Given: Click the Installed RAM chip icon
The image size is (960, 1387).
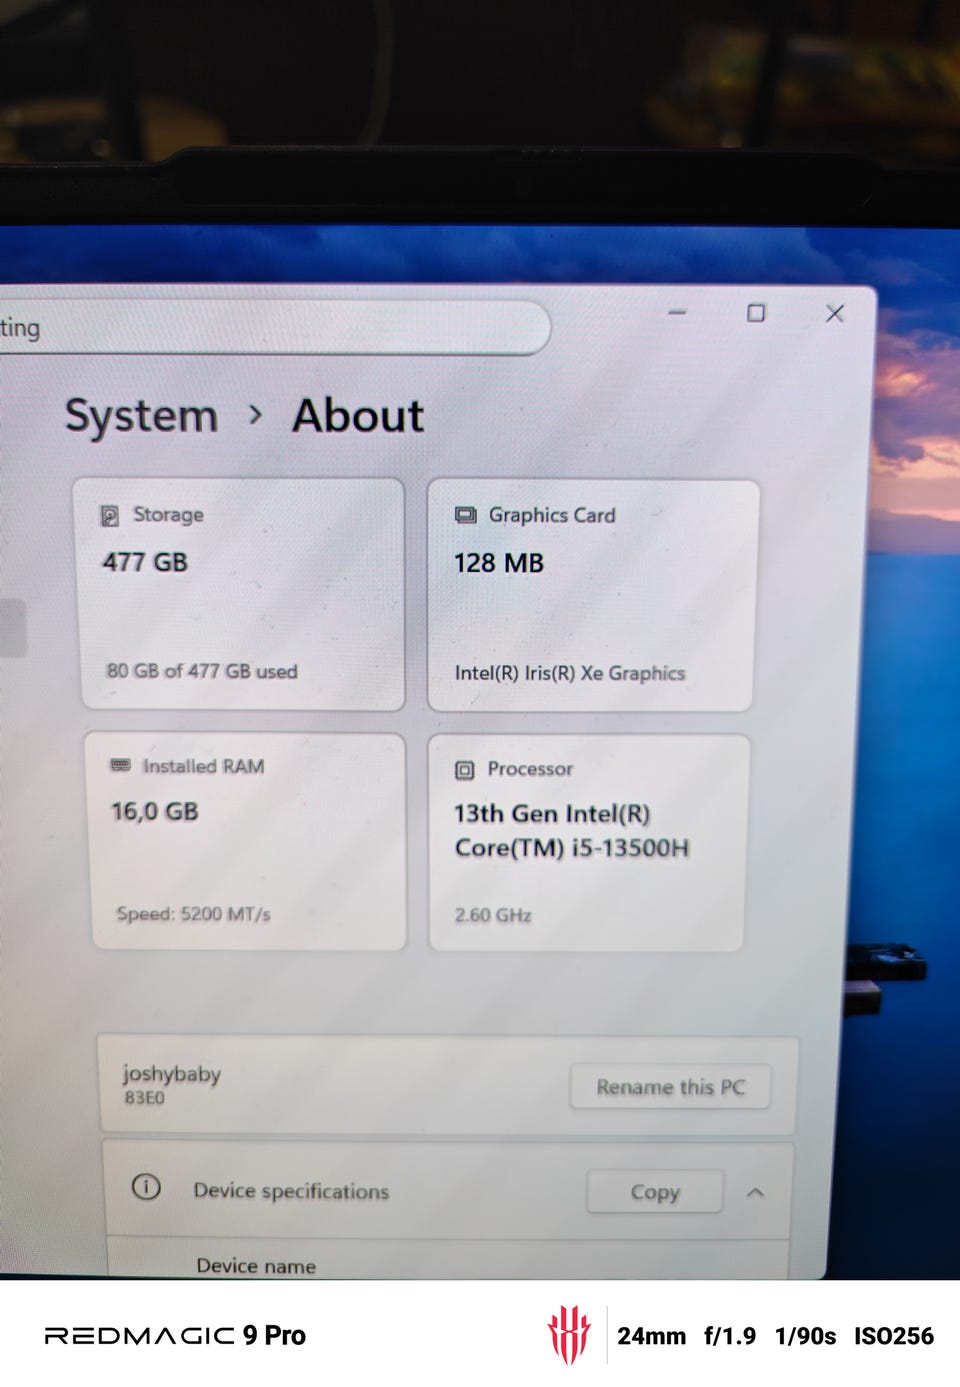Looking at the screenshot, I should 121,765.
